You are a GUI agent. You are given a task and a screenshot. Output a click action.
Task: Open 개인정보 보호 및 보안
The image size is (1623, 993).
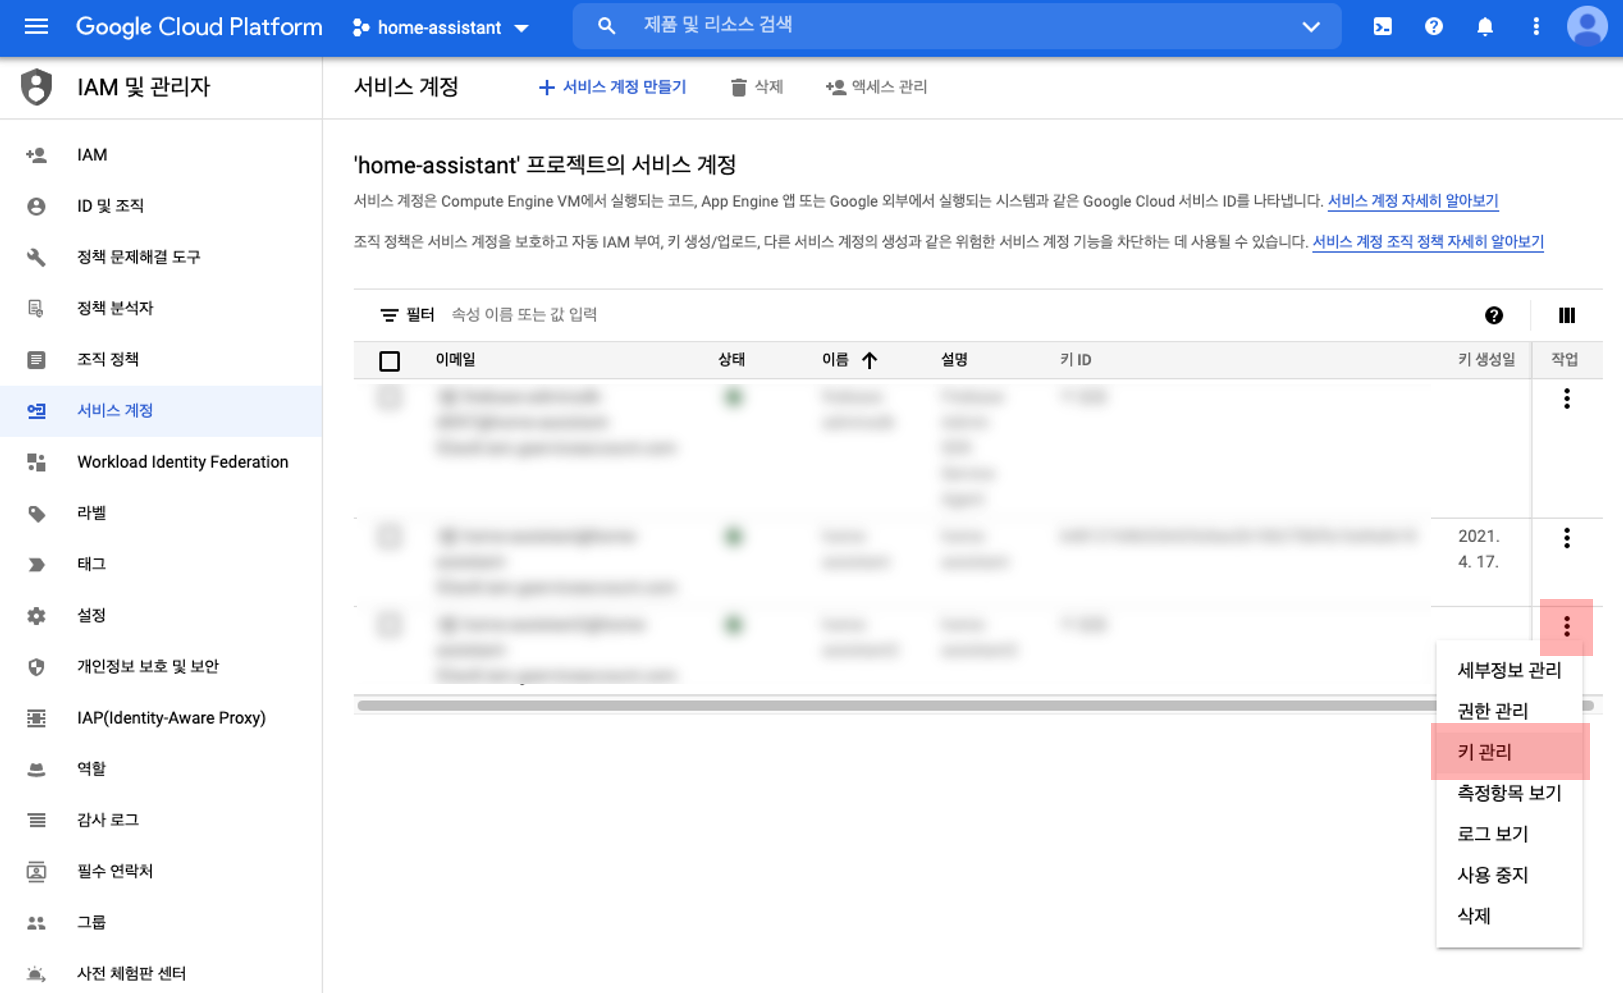pos(161,666)
